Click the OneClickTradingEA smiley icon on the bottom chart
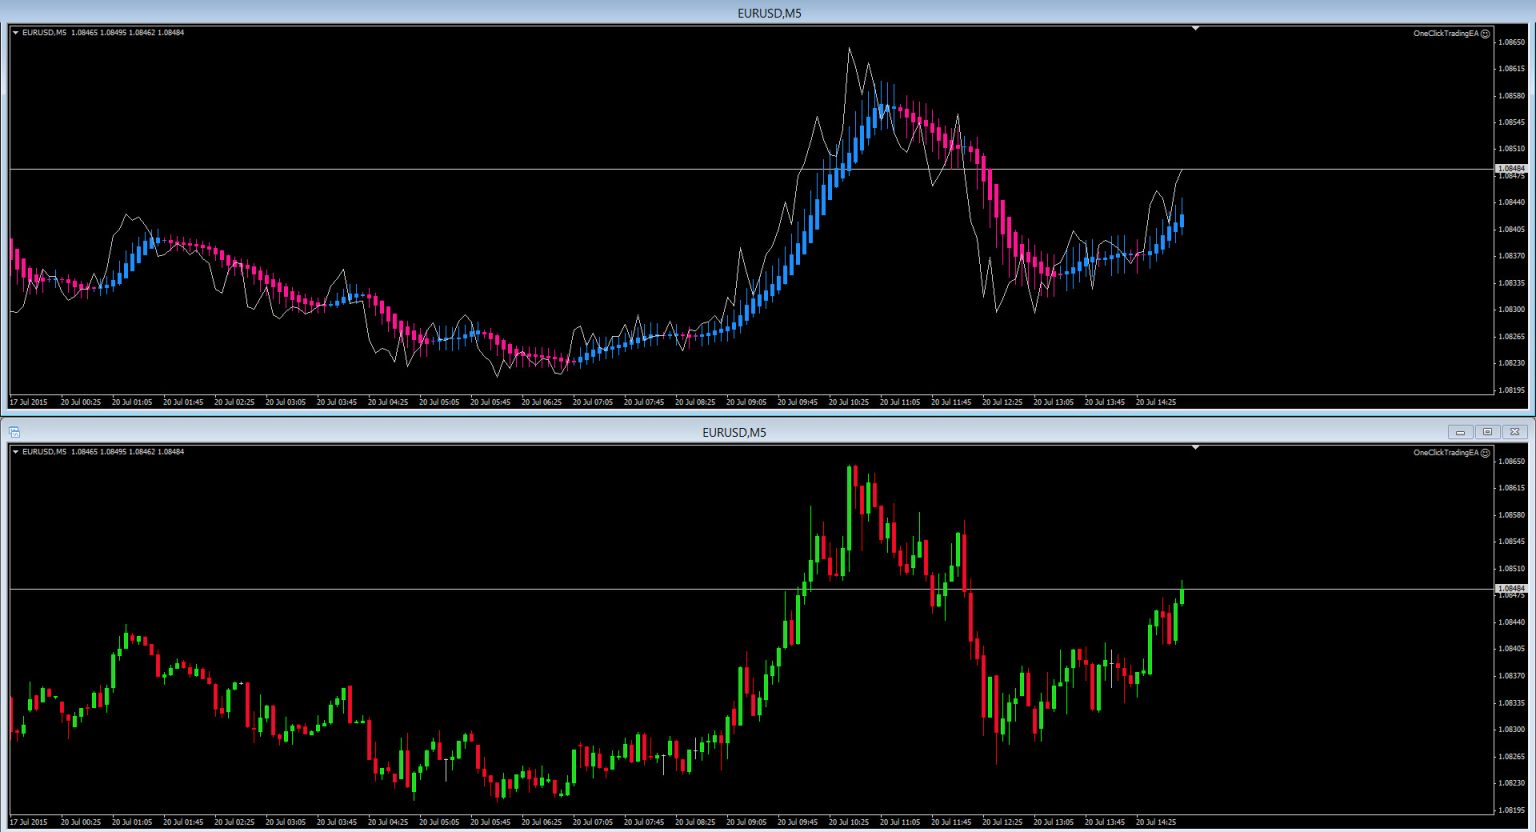This screenshot has height=832, width=1536. click(1486, 452)
